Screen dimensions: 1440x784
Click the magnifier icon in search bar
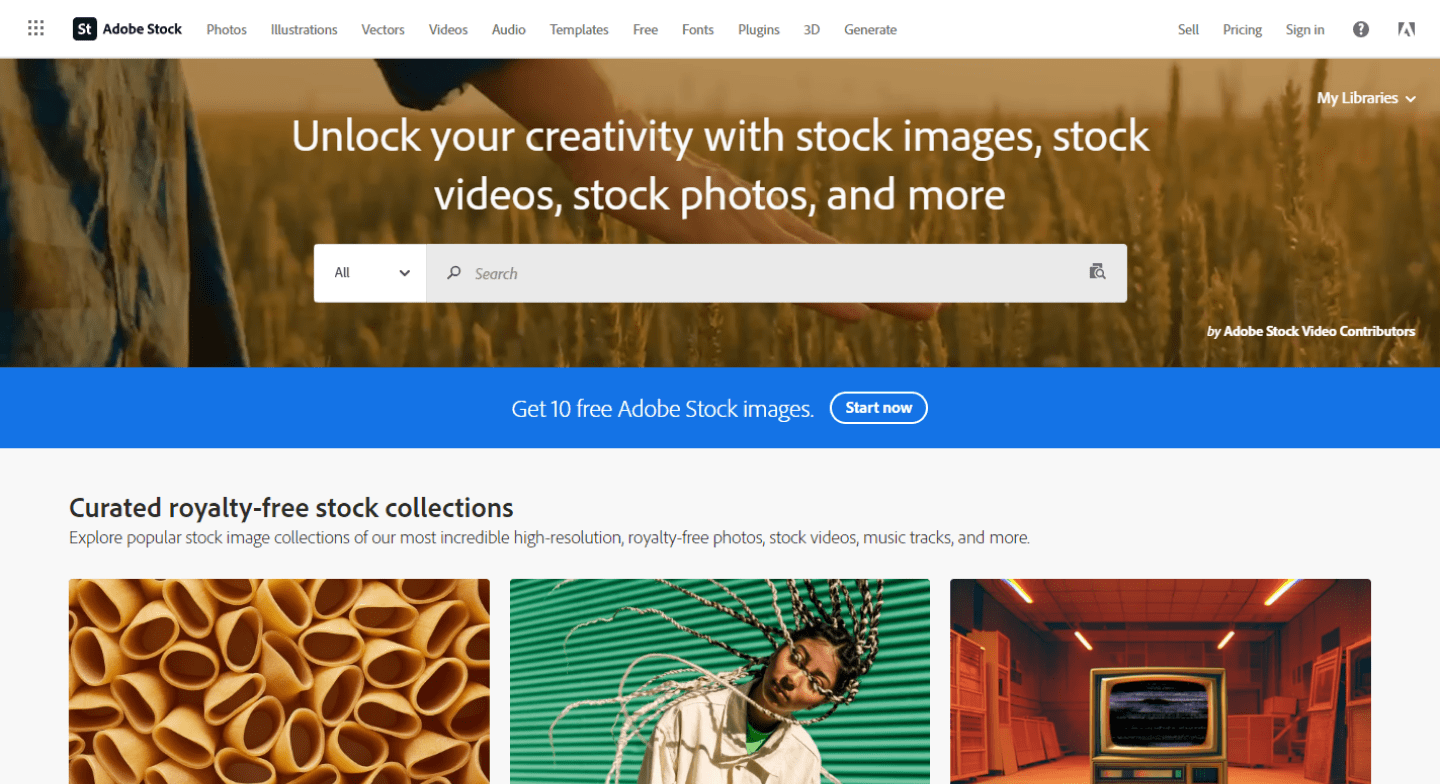454,273
